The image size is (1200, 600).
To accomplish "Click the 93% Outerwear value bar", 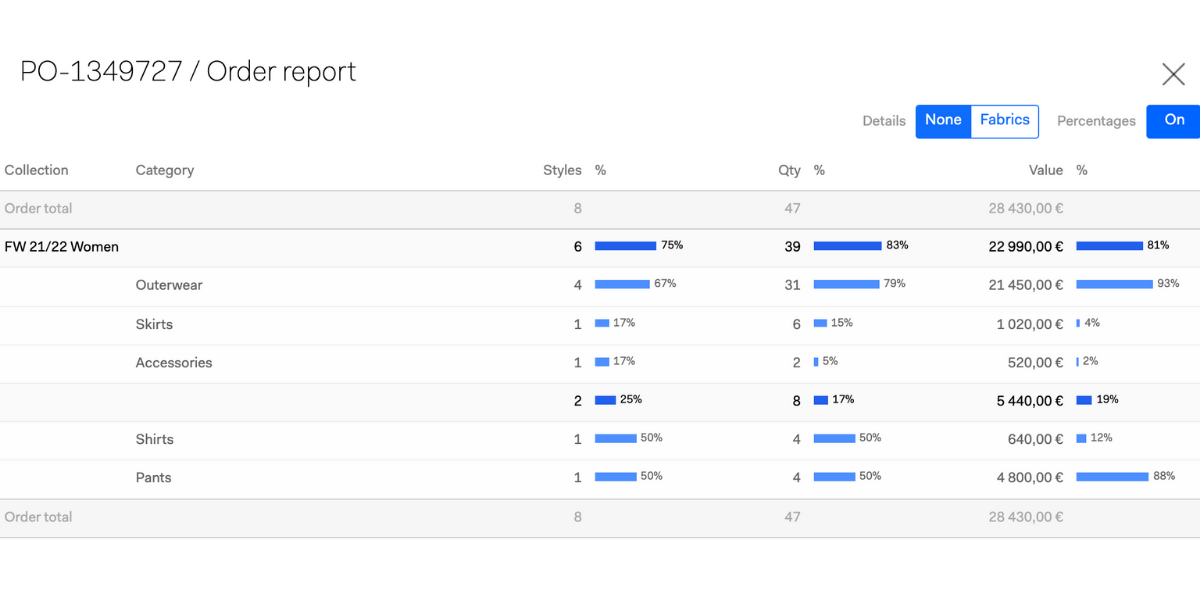I will [1114, 284].
